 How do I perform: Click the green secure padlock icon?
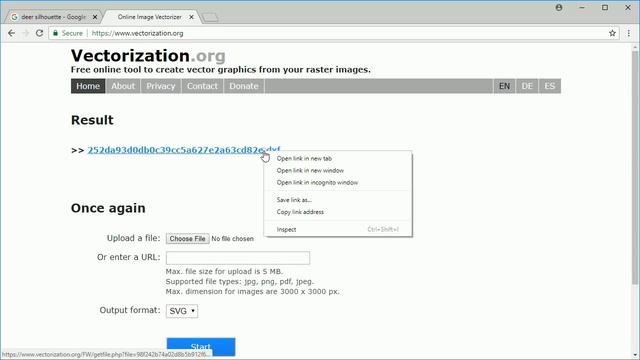click(56, 33)
